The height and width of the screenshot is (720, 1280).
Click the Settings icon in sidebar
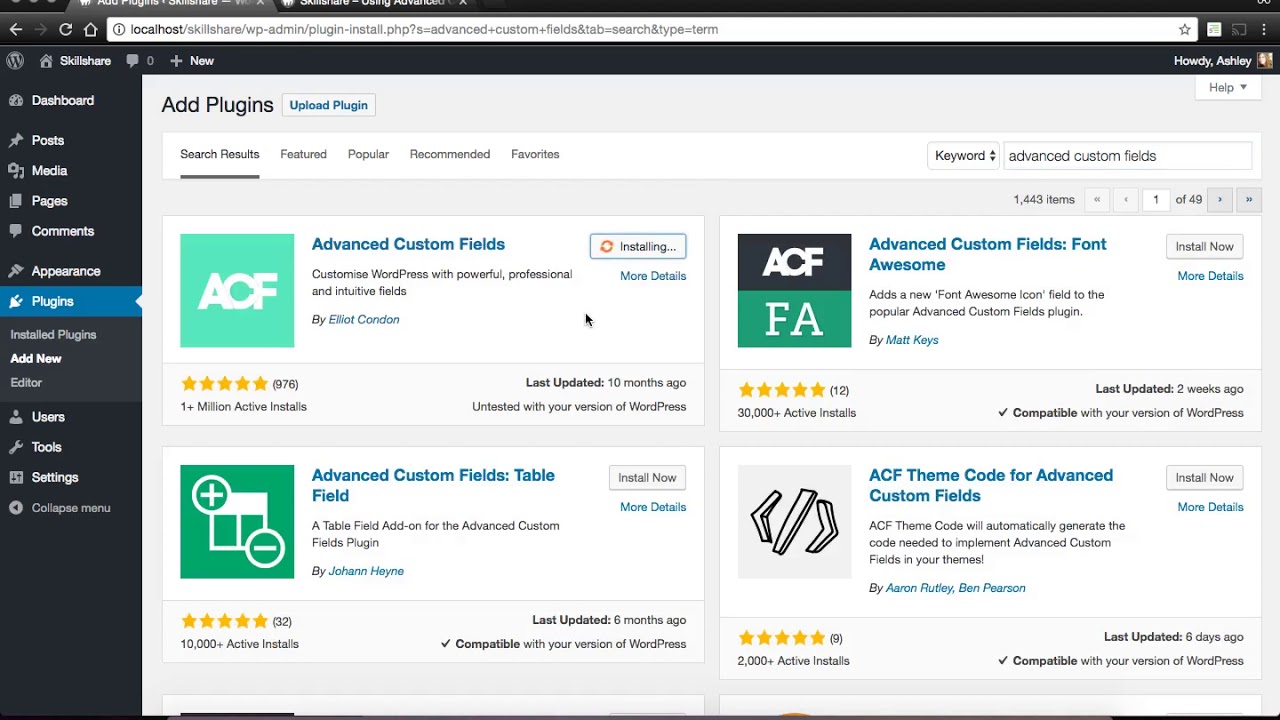16,477
